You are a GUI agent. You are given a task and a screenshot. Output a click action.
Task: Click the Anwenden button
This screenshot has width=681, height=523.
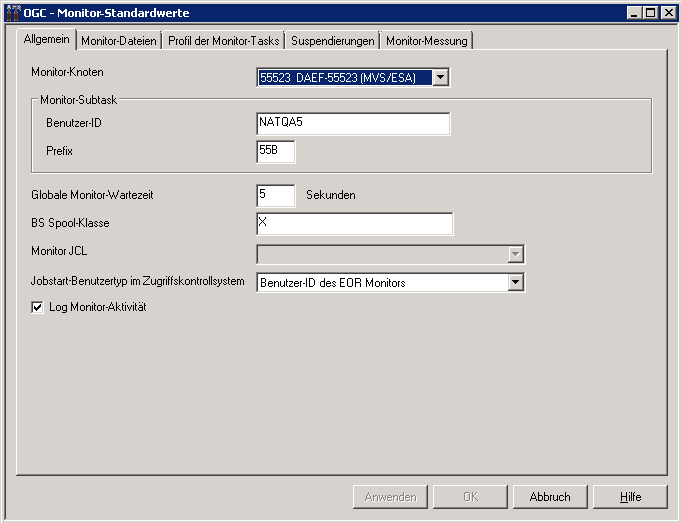click(x=390, y=497)
